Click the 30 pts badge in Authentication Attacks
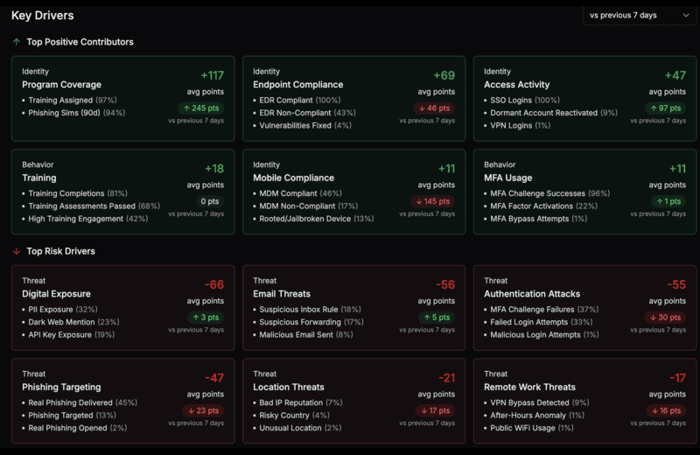The image size is (700, 455). [666, 317]
